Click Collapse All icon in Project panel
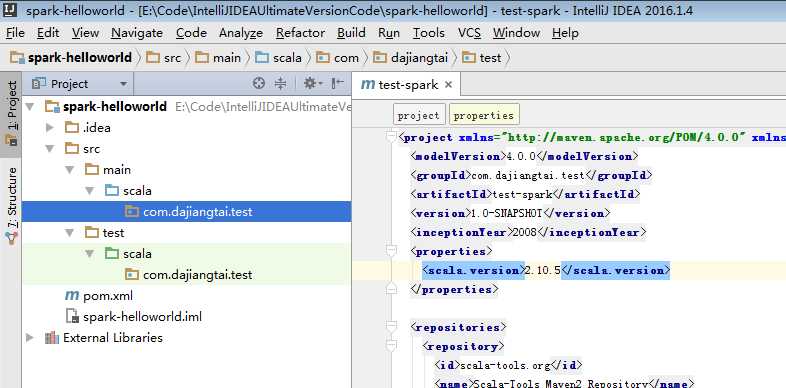The image size is (786, 388). (x=280, y=84)
